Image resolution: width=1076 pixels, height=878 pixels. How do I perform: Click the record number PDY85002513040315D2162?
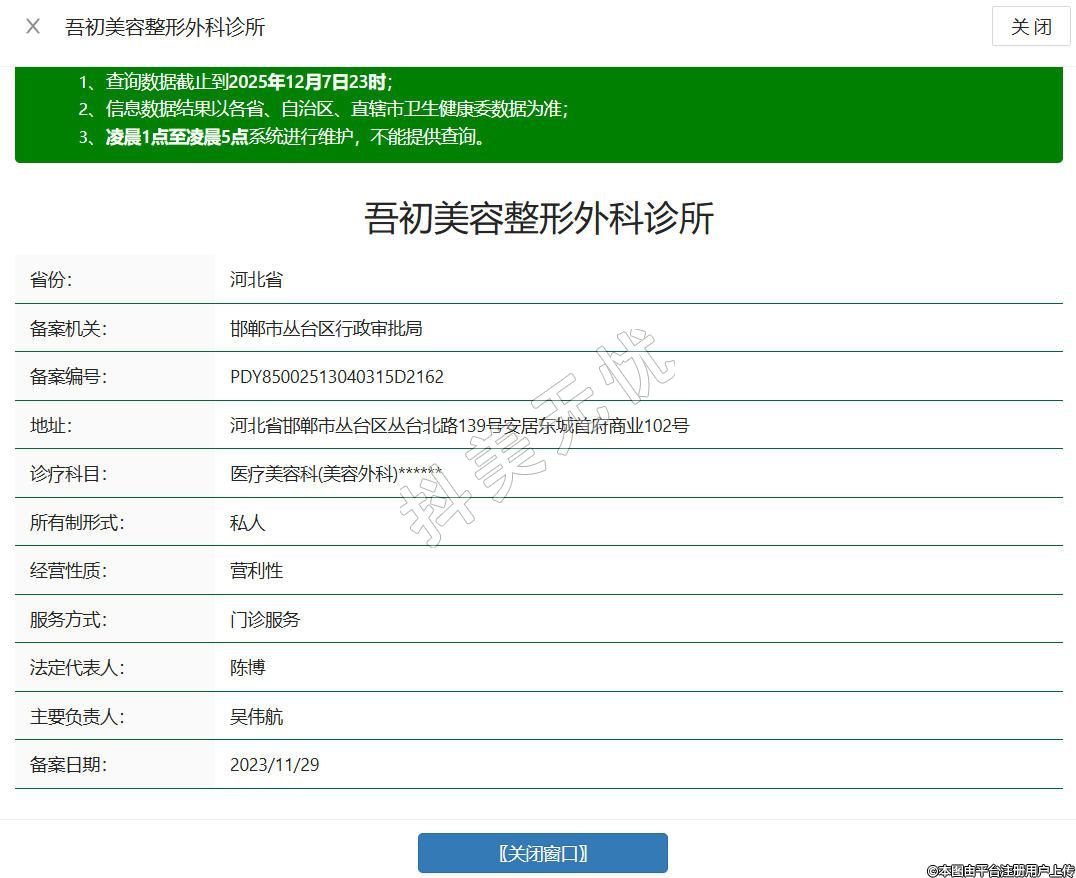[336, 377]
